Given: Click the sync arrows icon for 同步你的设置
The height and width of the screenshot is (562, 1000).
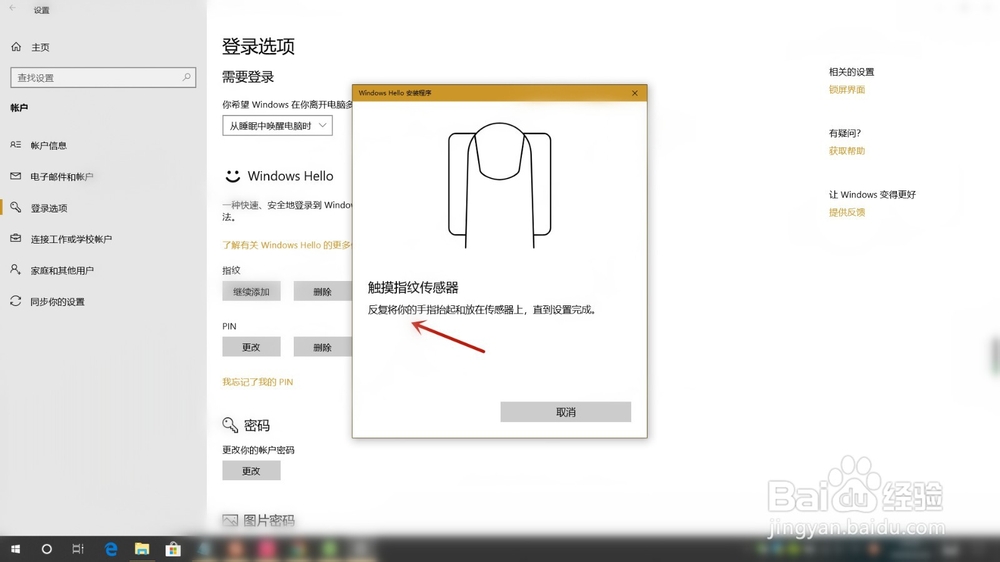Looking at the screenshot, I should click(15, 301).
